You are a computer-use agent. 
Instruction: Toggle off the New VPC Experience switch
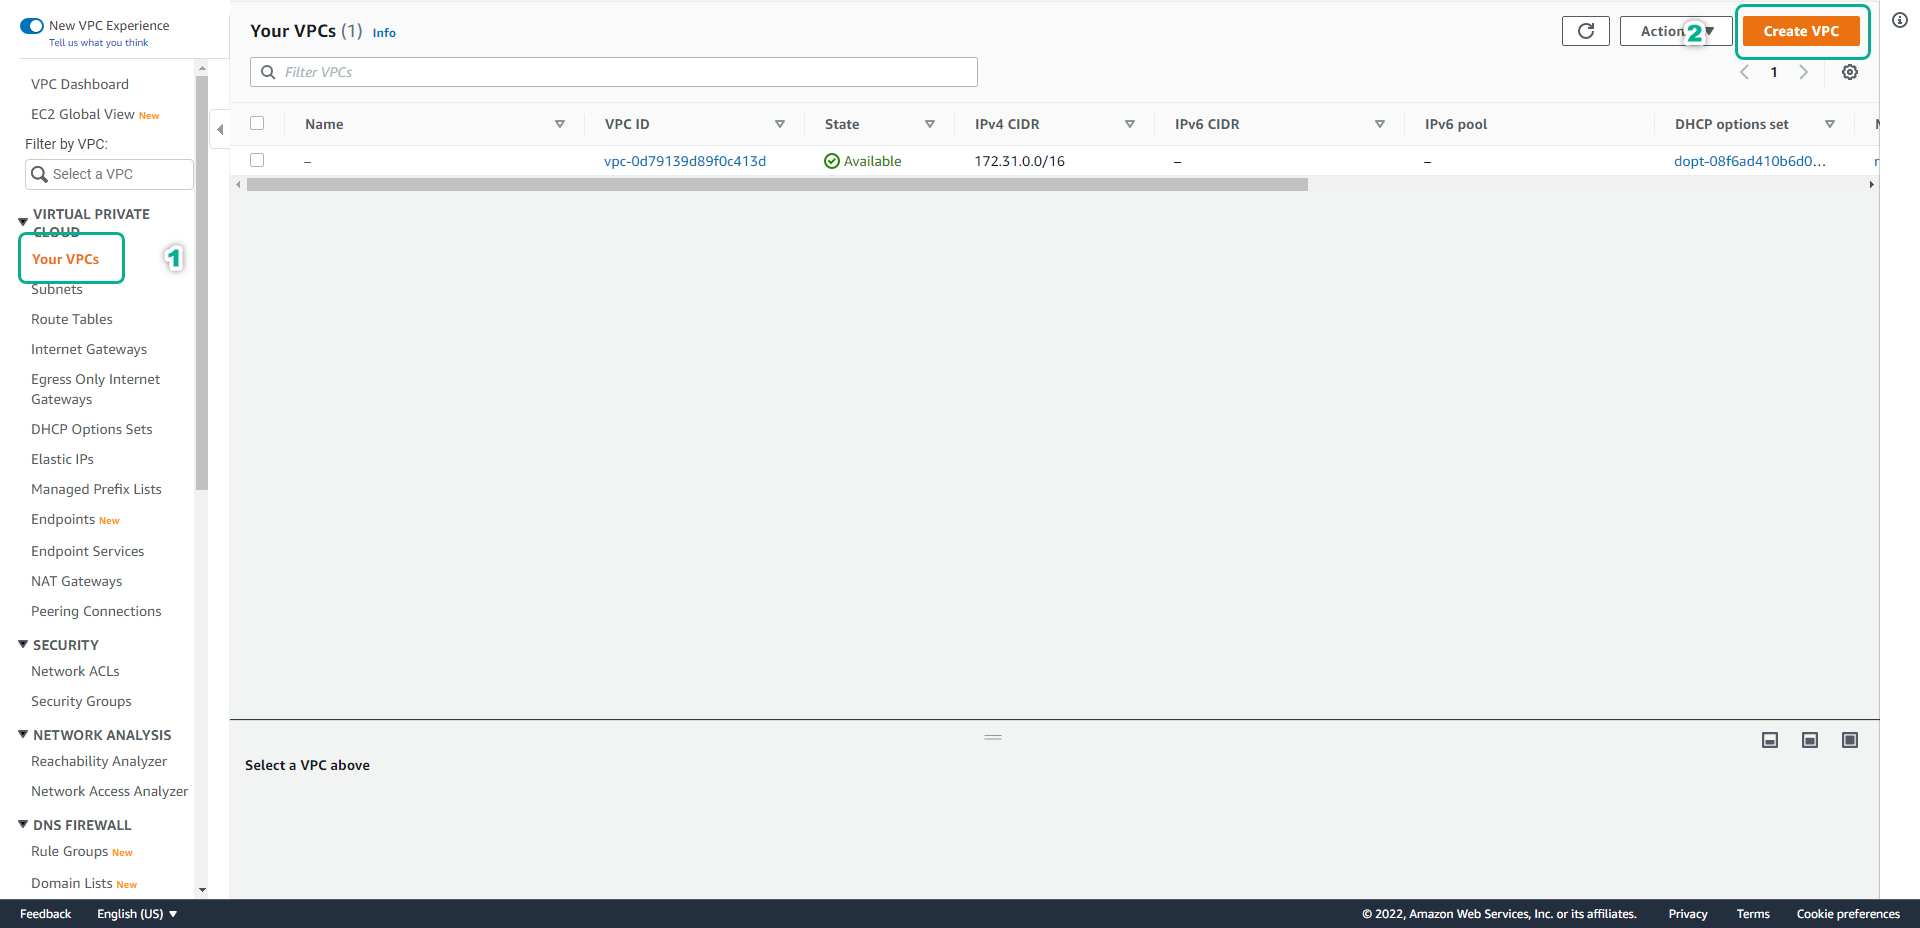click(x=31, y=25)
